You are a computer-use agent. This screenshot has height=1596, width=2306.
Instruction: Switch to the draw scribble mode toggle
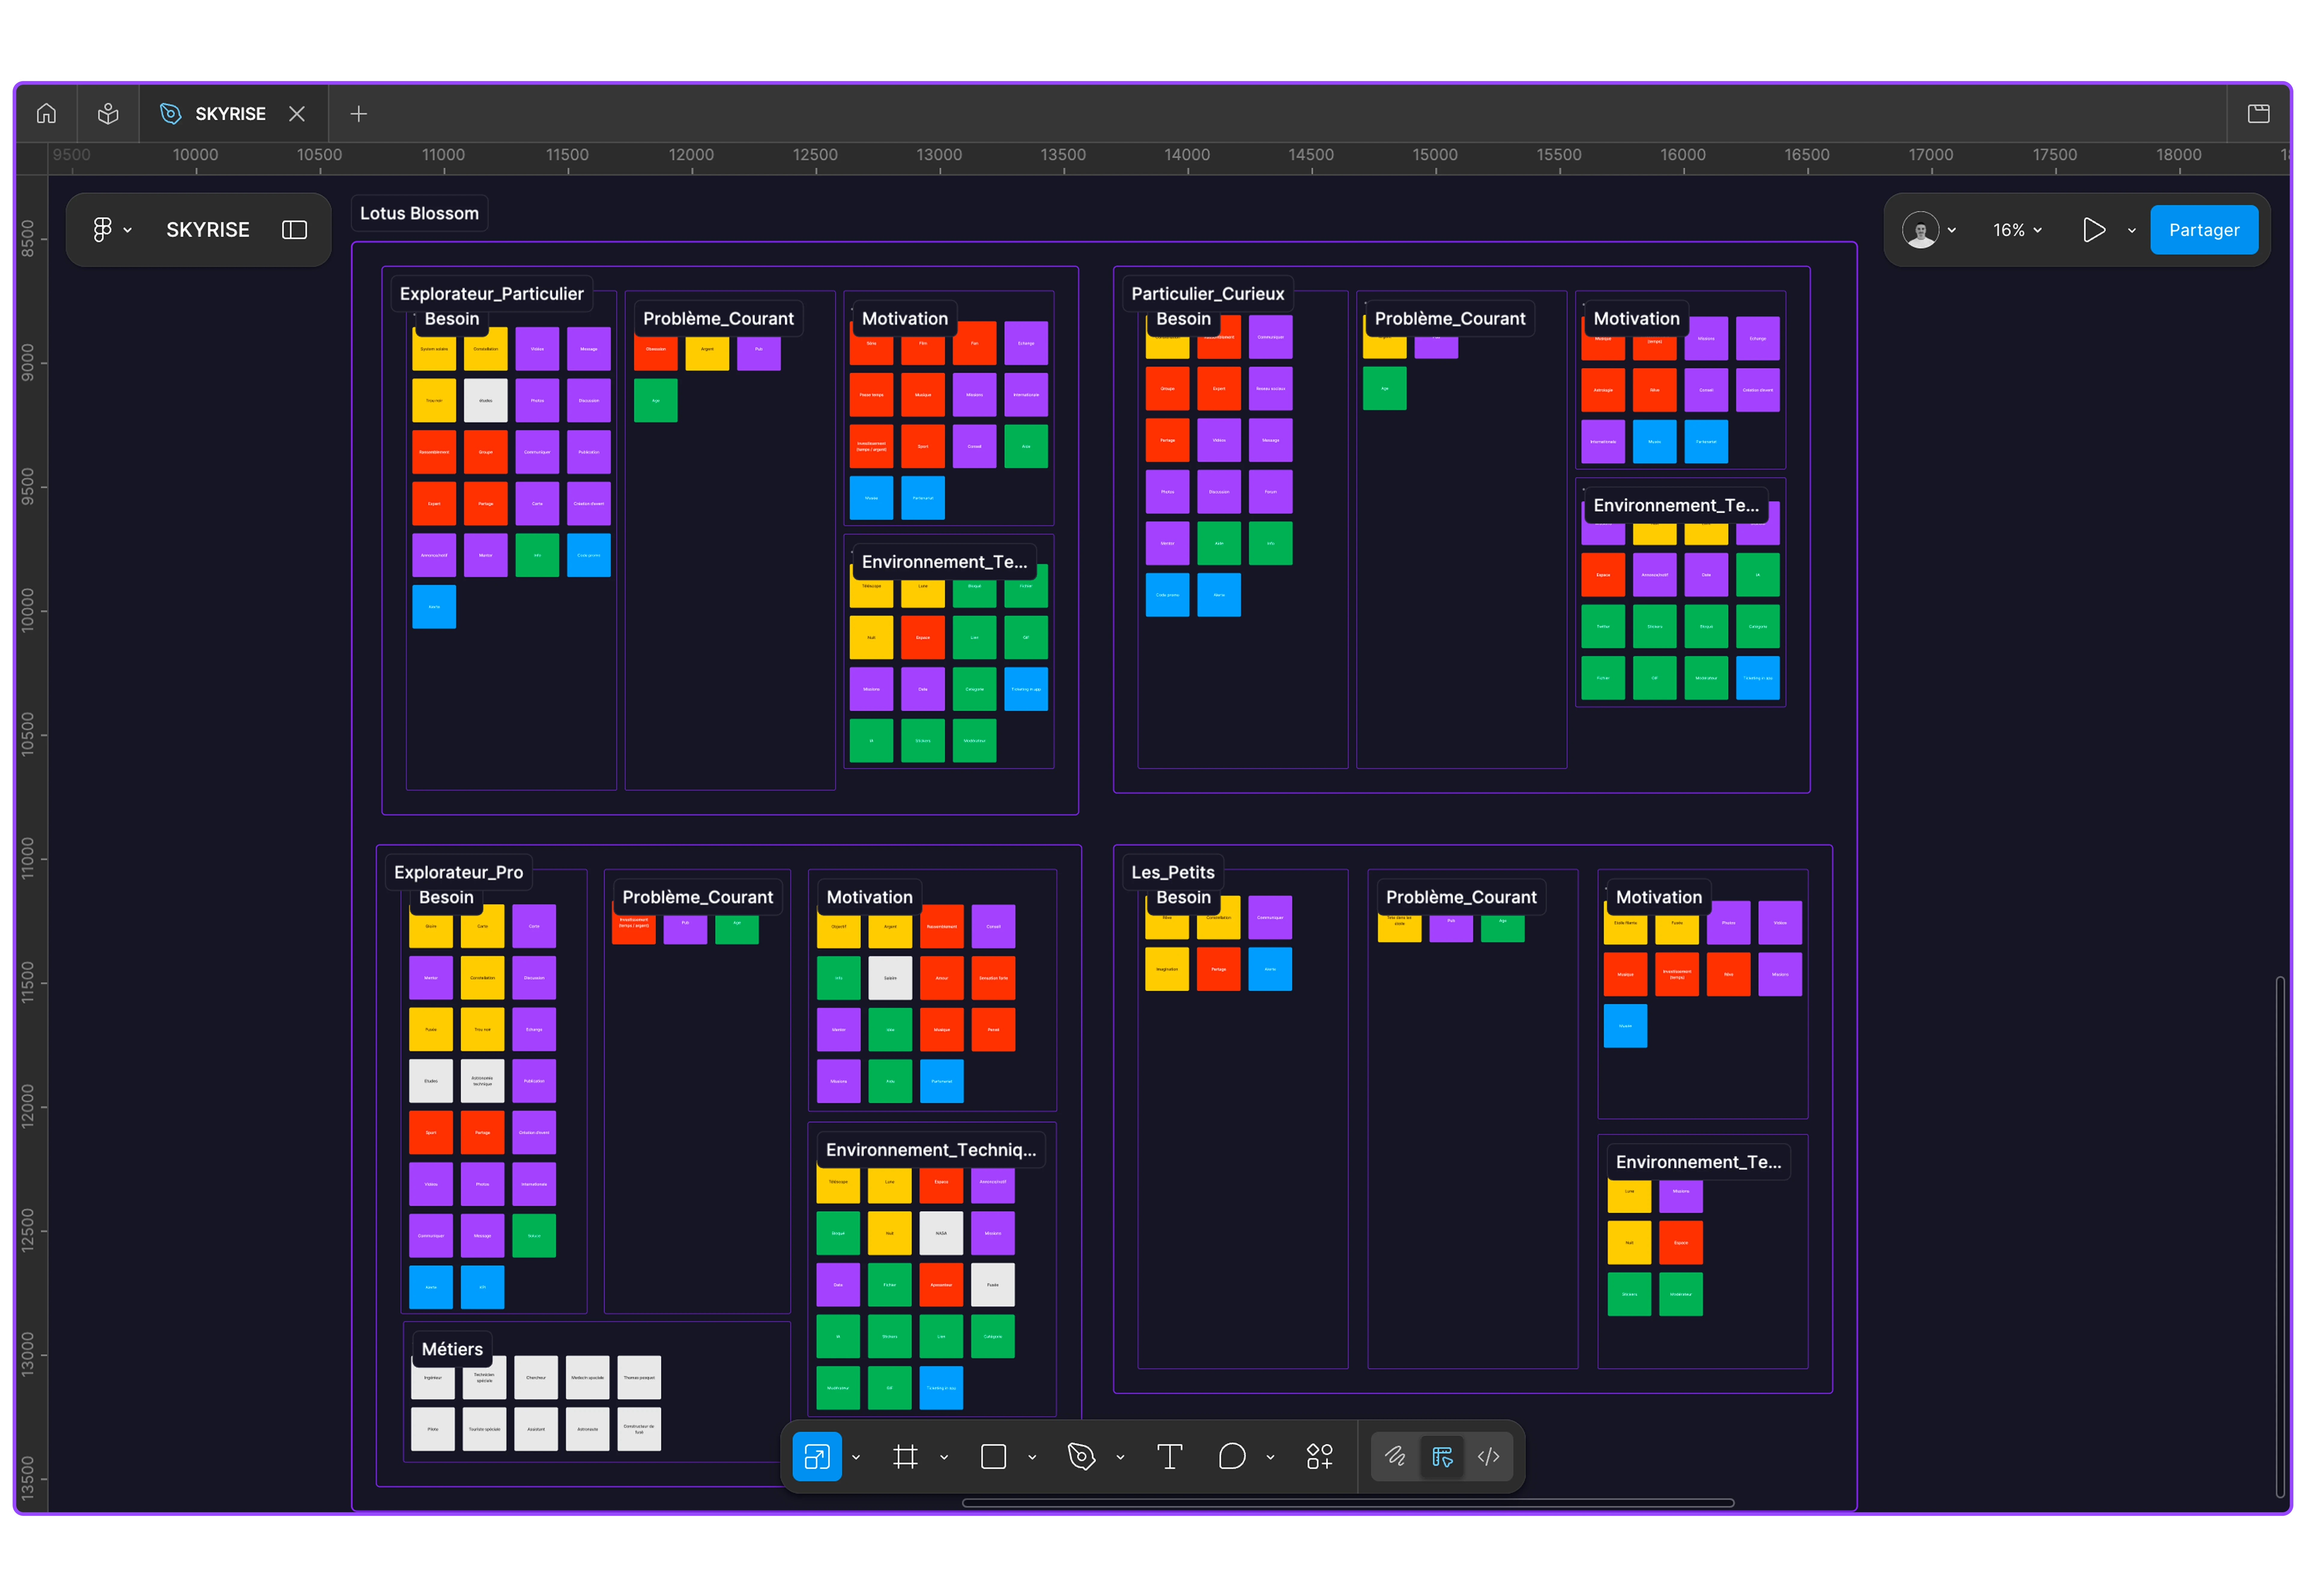coord(1396,1457)
